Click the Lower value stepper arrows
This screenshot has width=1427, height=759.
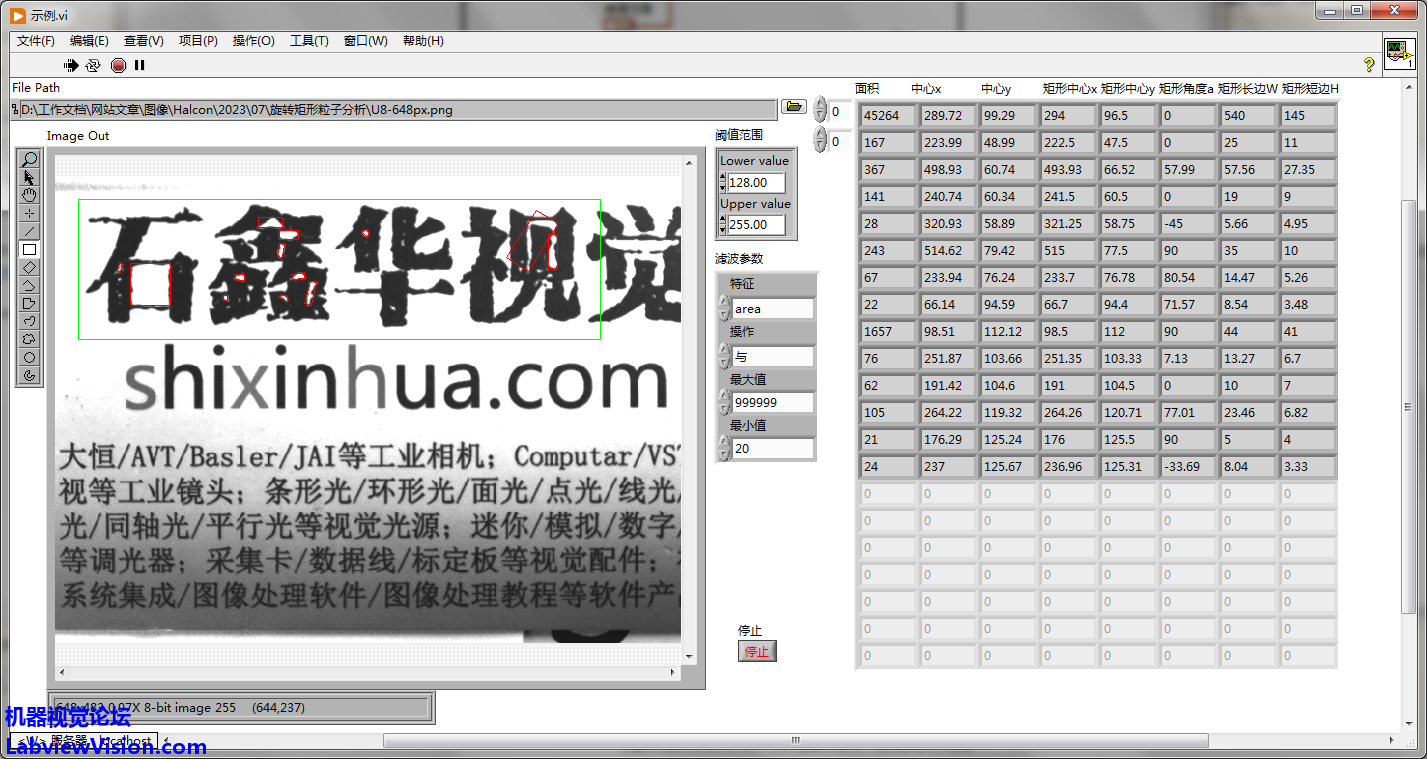(x=723, y=183)
